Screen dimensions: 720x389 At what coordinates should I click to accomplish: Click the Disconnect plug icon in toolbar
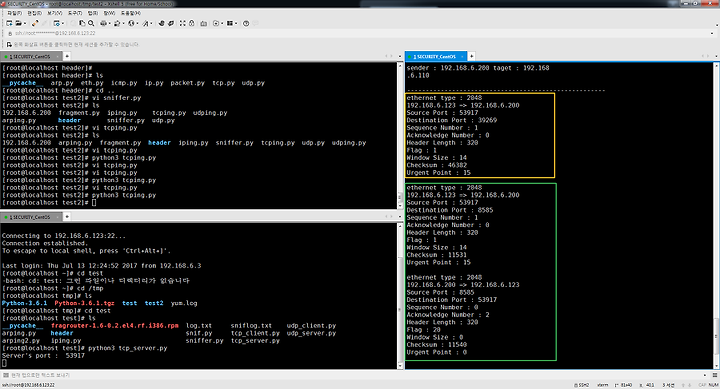click(x=35, y=23)
